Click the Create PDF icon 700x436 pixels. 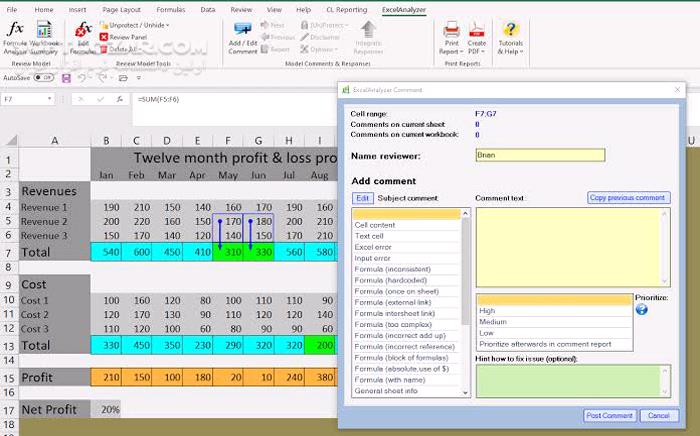[476, 30]
